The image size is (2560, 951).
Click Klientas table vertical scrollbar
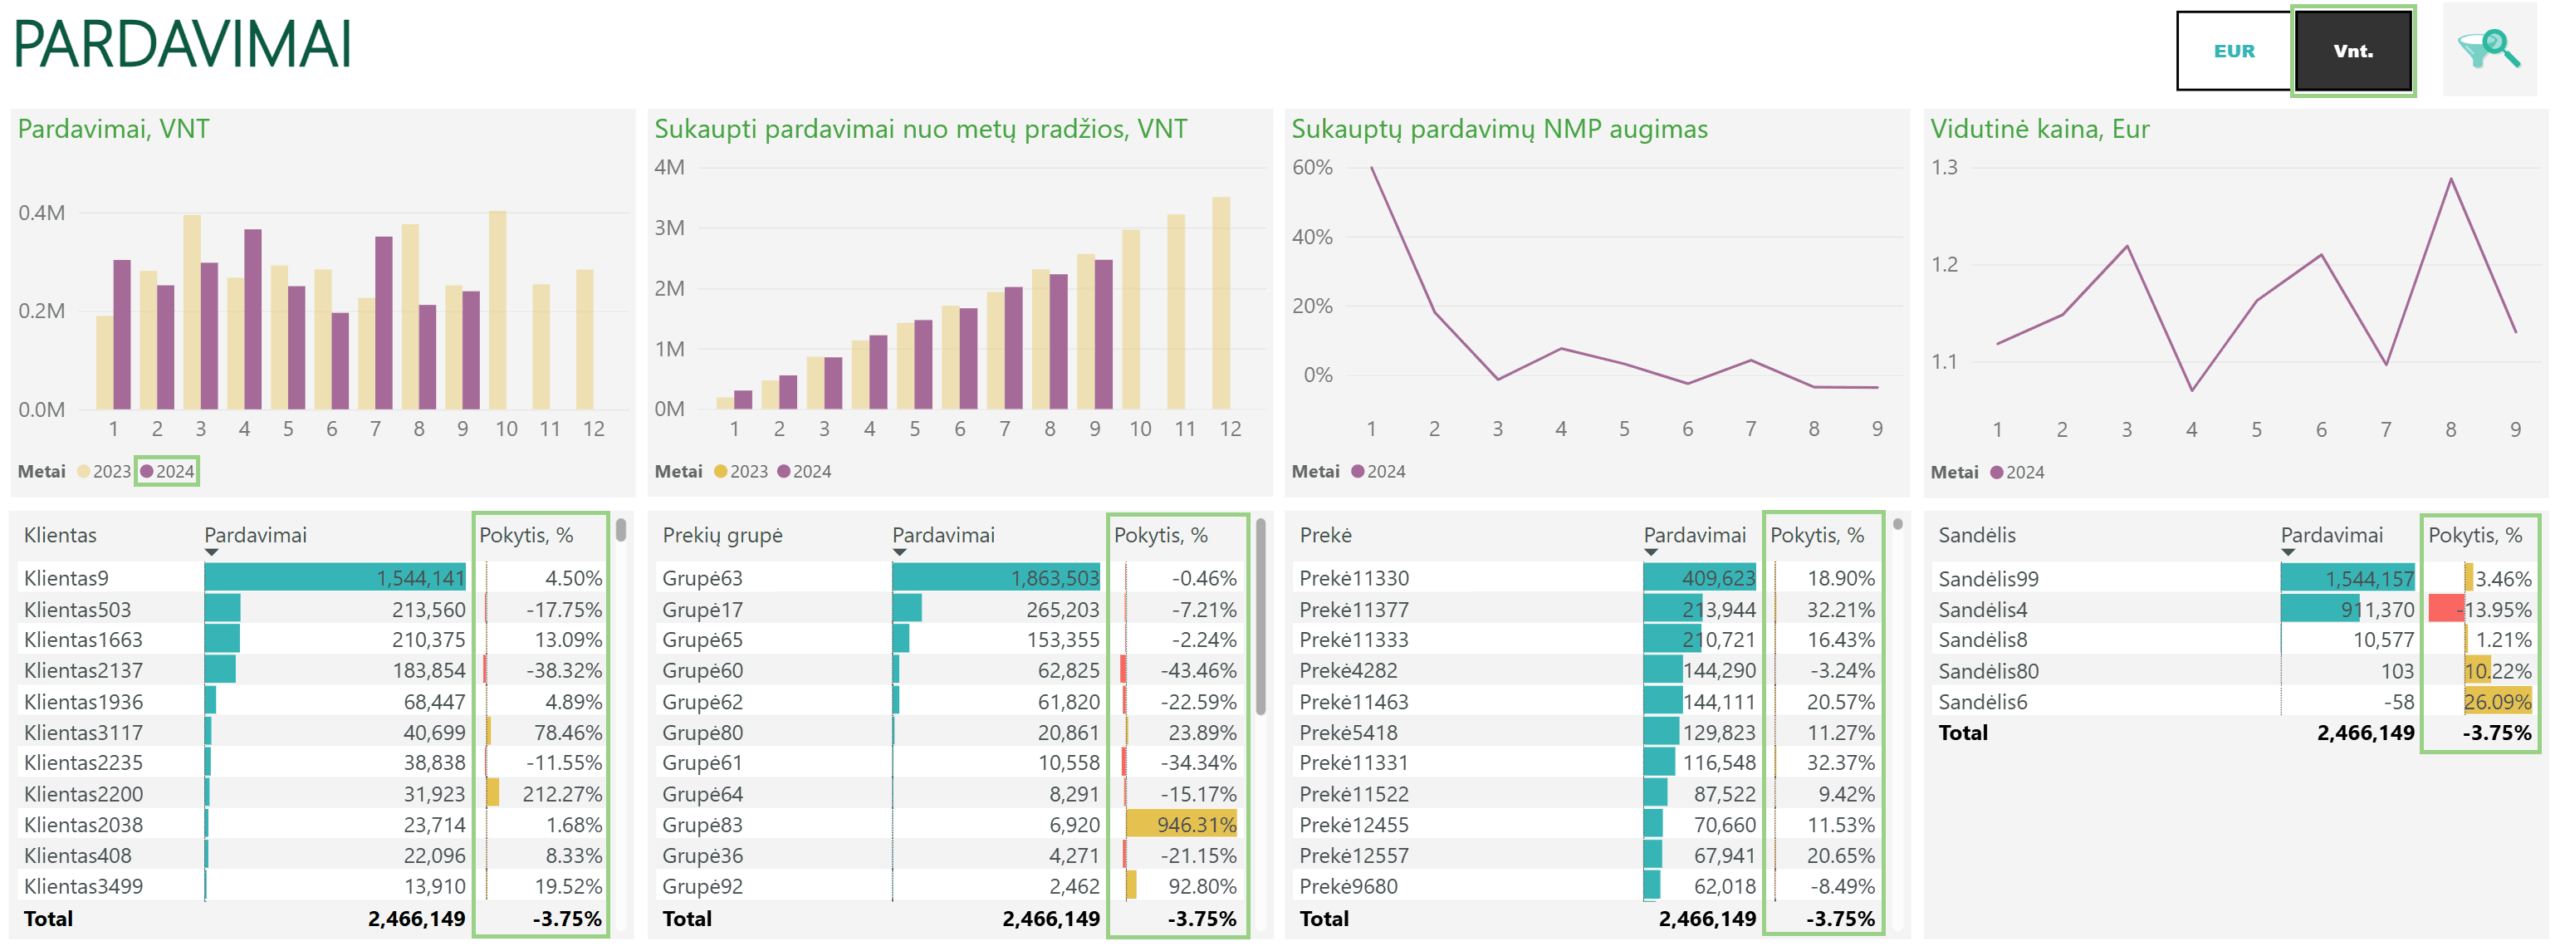pyautogui.click(x=621, y=529)
